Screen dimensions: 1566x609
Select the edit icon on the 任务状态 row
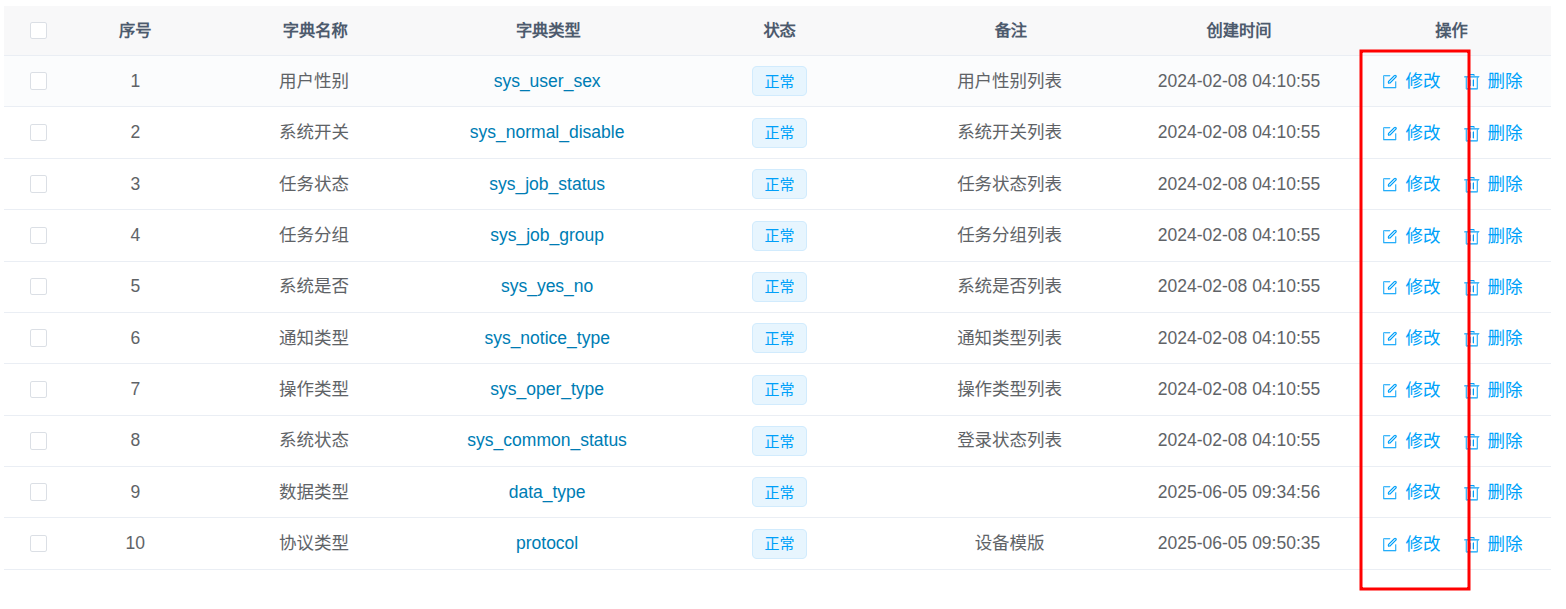1389,184
